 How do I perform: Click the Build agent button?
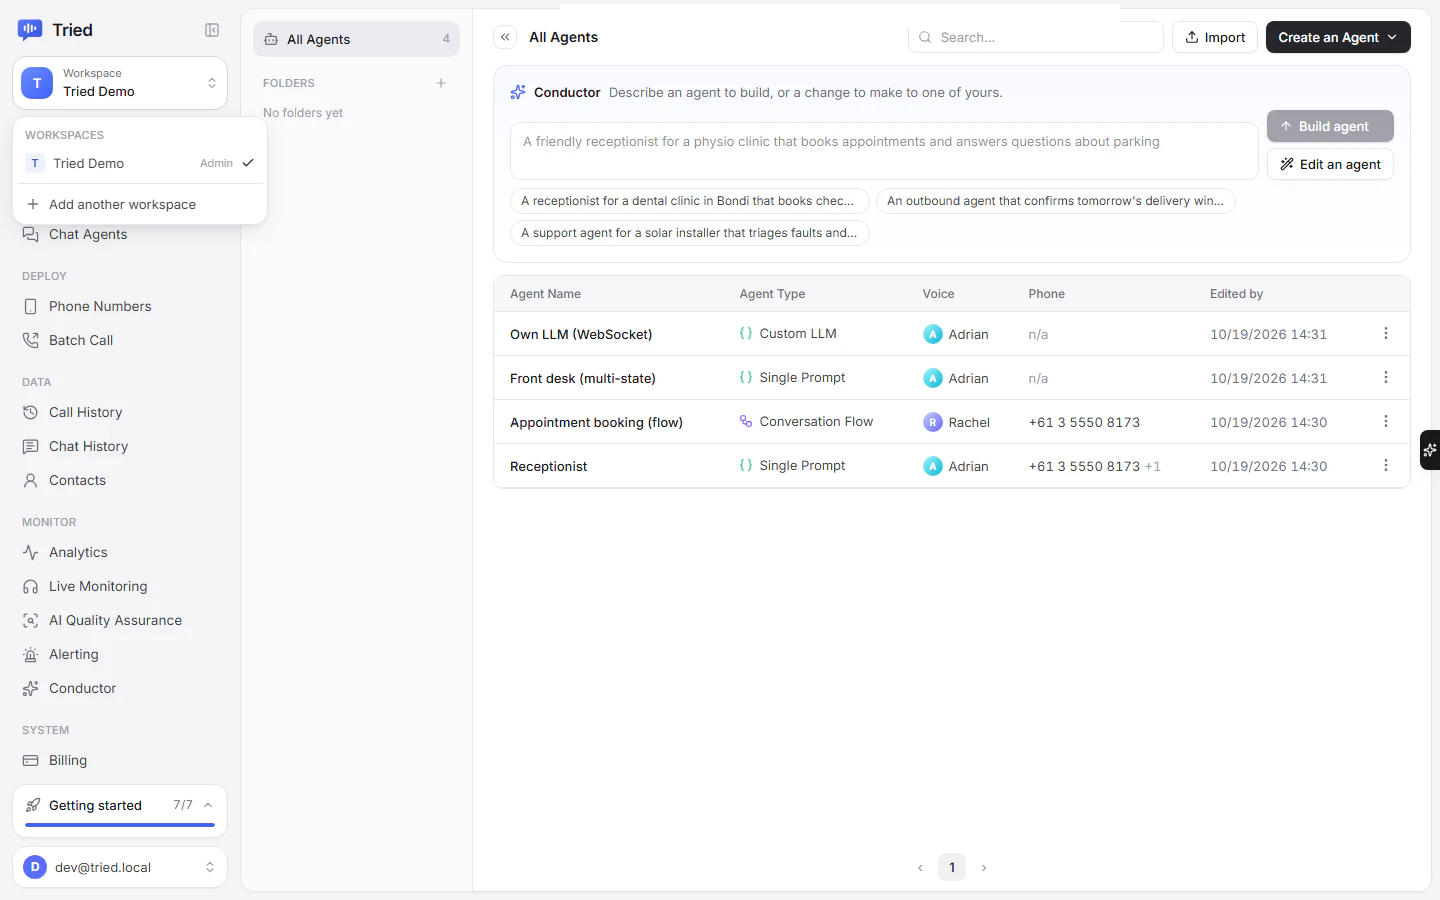1330,126
